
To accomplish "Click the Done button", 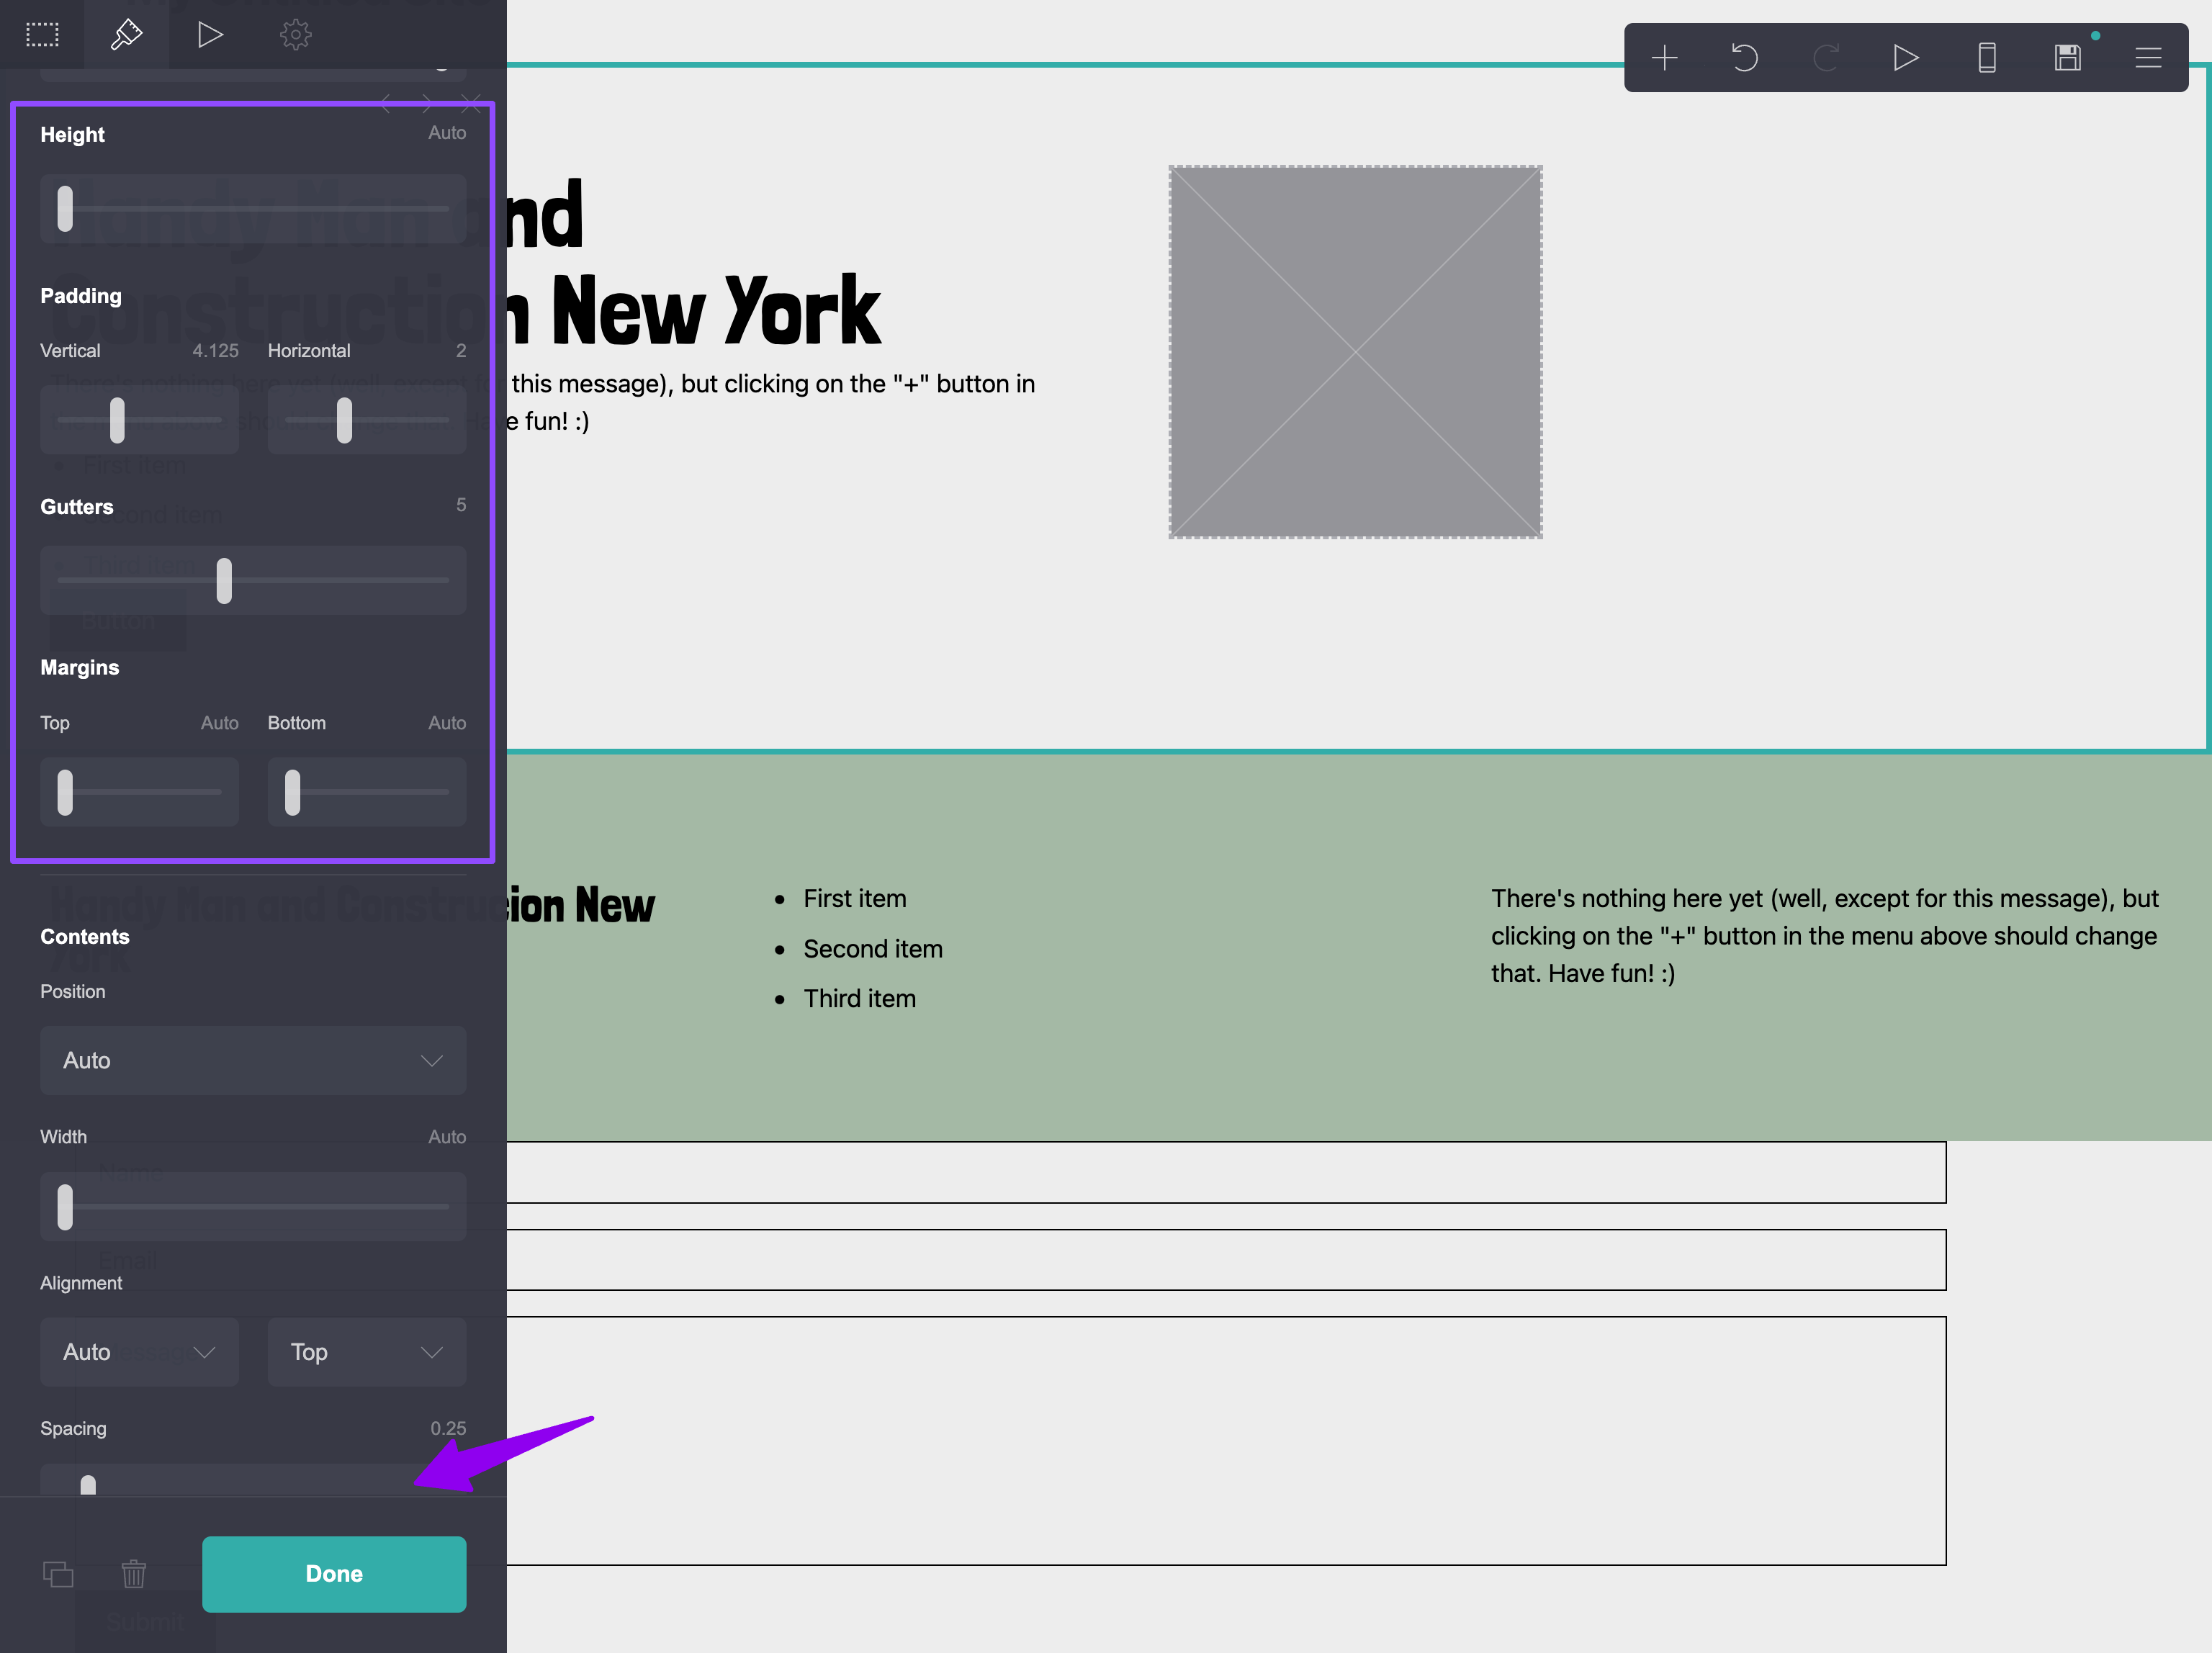I will [x=334, y=1574].
